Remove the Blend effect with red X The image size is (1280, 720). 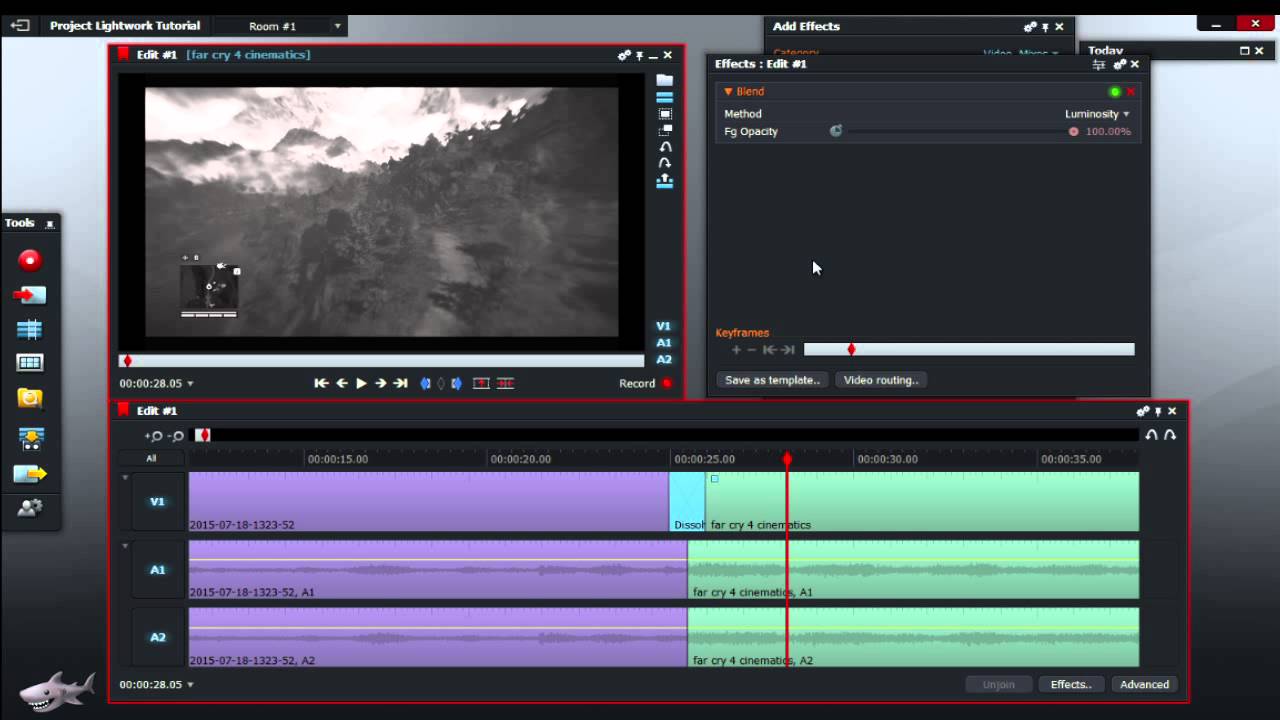tap(1131, 92)
